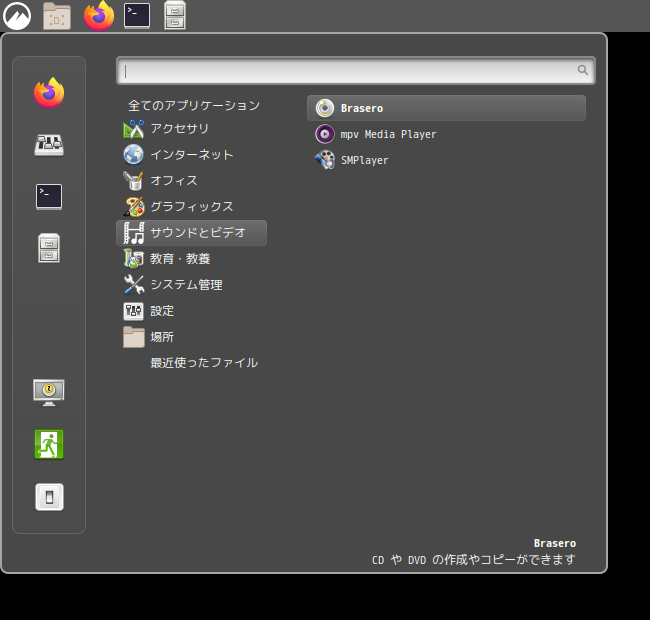Viewport: 650px width, 620px height.
Task: Click the mountain logo menu button on panel
Action: (17, 16)
